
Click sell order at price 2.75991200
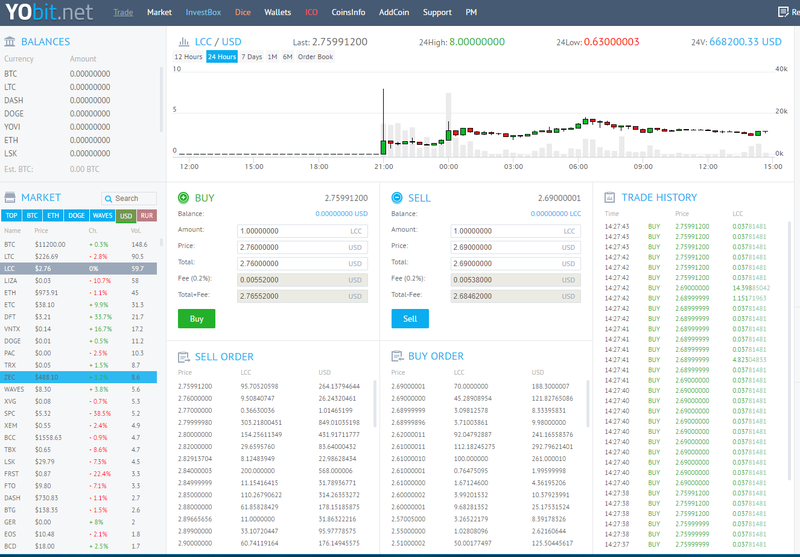(269, 386)
